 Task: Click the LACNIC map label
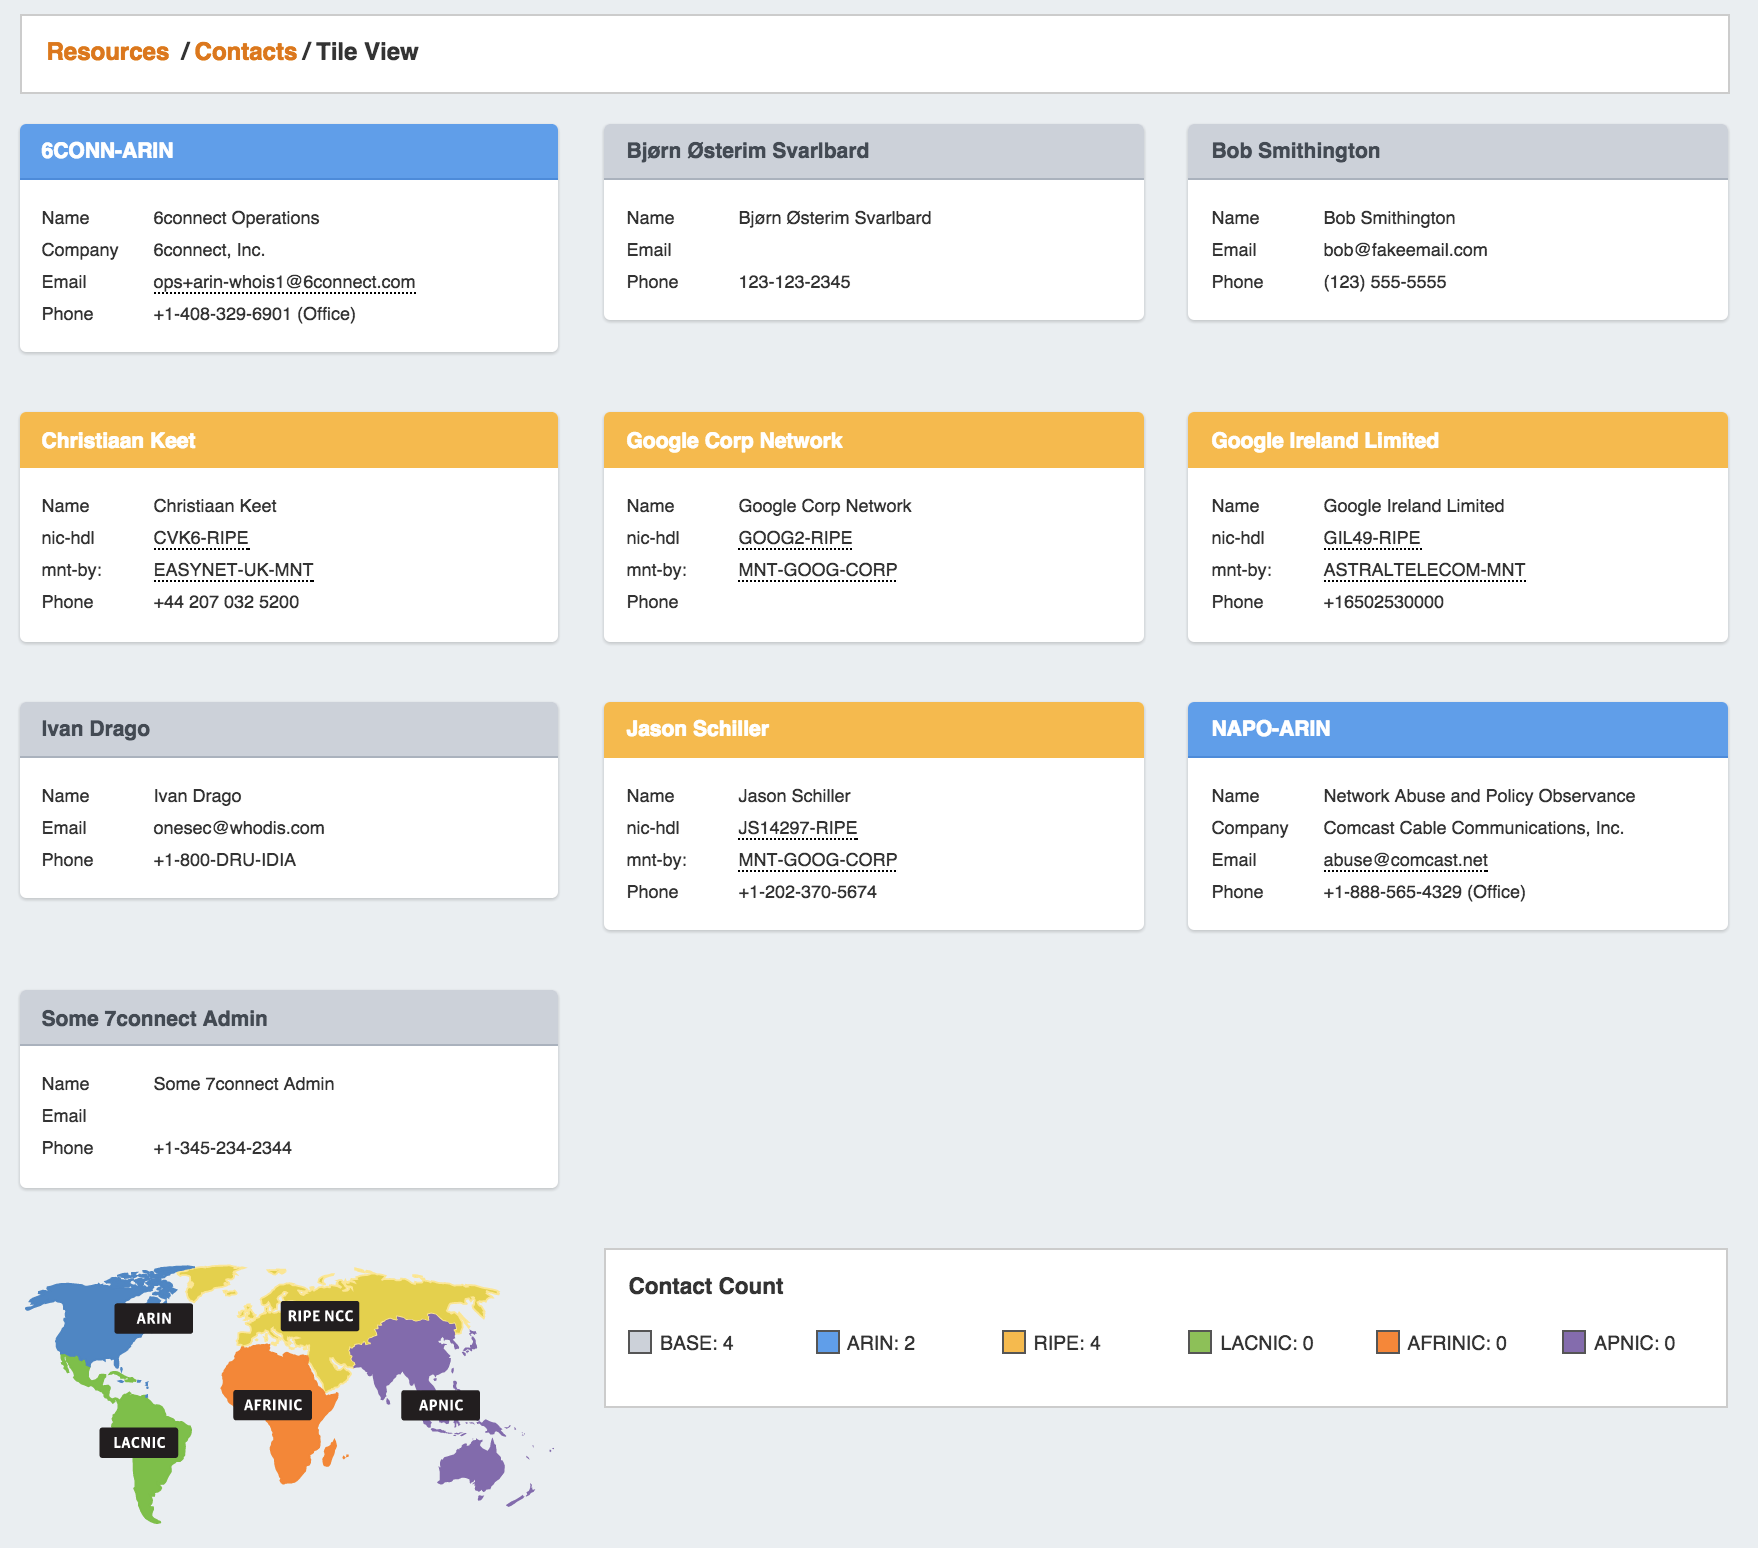[139, 1442]
